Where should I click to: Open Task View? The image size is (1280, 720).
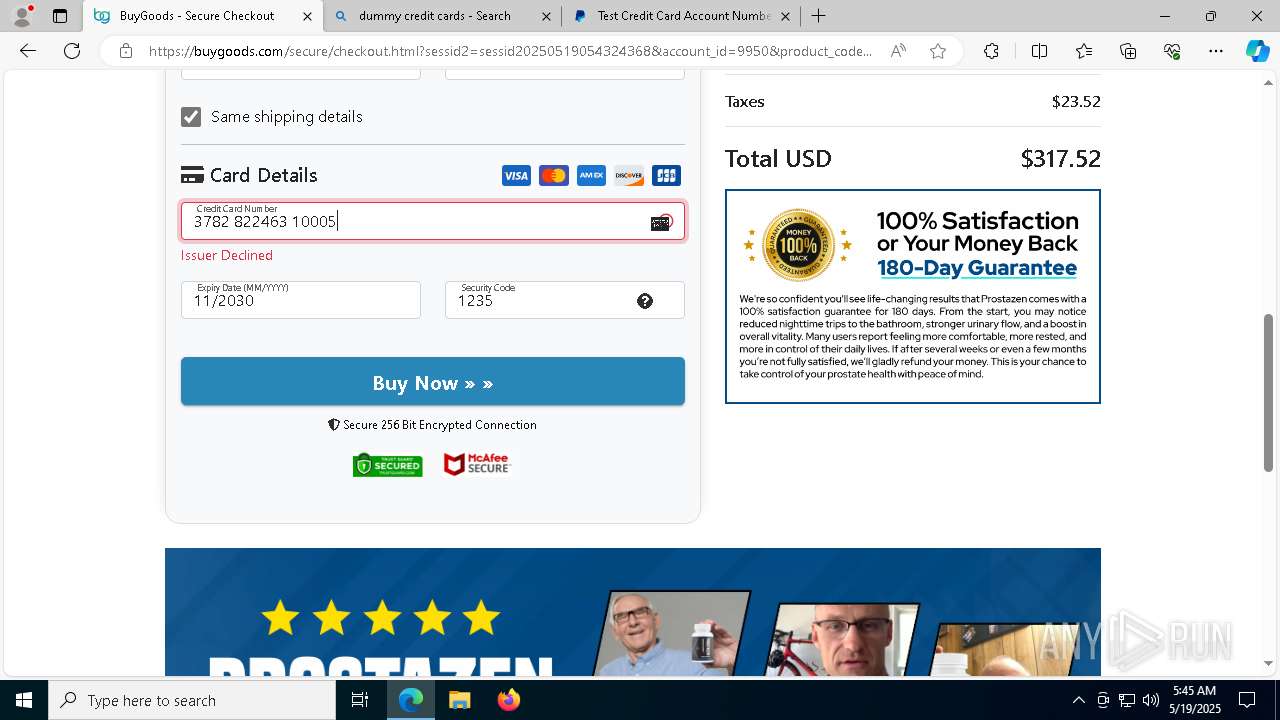(x=361, y=700)
